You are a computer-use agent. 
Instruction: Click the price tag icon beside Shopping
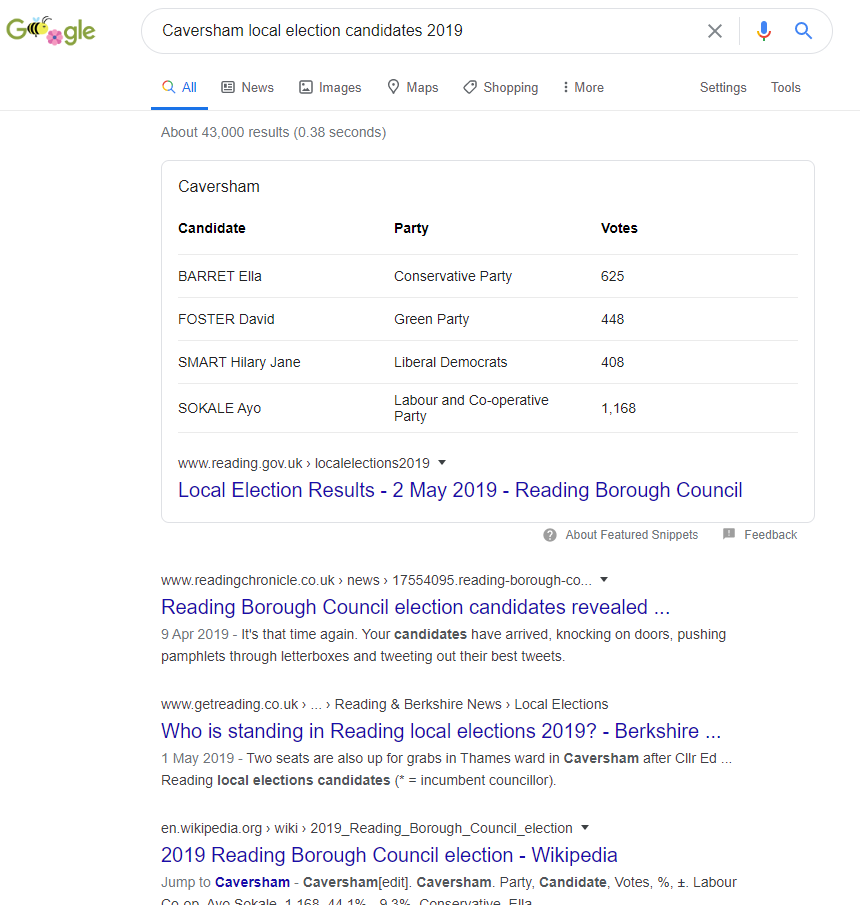tap(470, 87)
